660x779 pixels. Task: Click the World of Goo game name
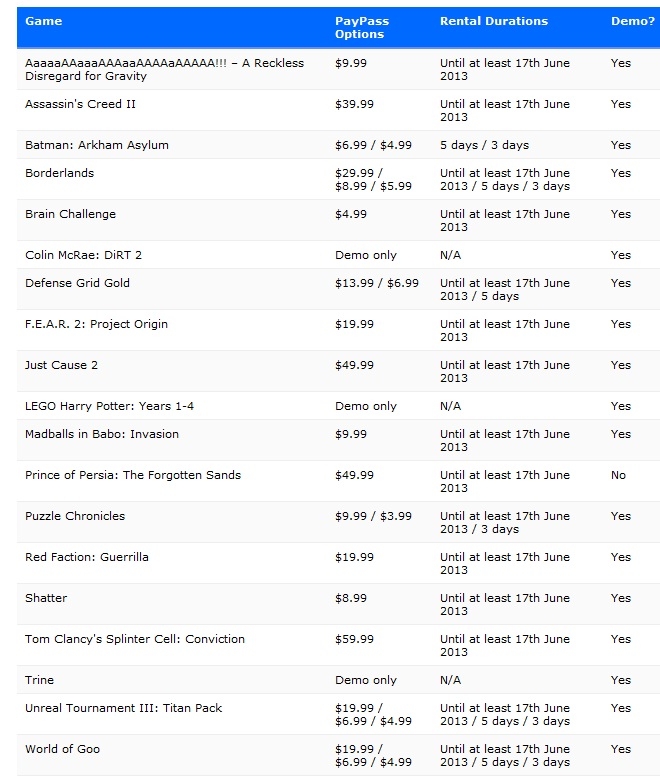click(x=62, y=749)
